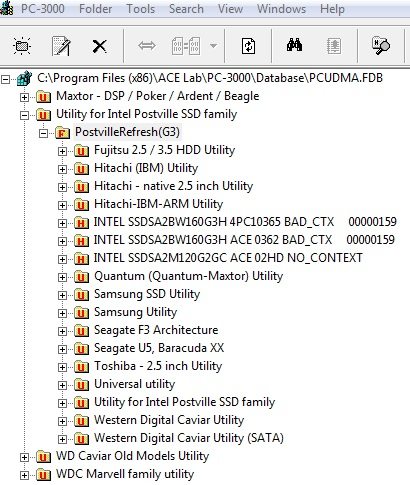Open the Tools menu

140,9
